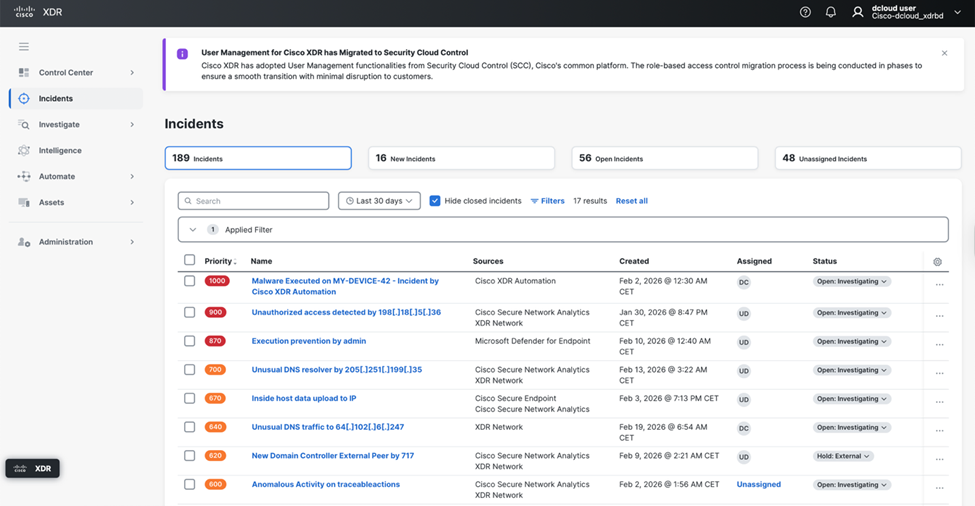
Task: Click the Intelligence sidebar icon
Action: (x=24, y=151)
